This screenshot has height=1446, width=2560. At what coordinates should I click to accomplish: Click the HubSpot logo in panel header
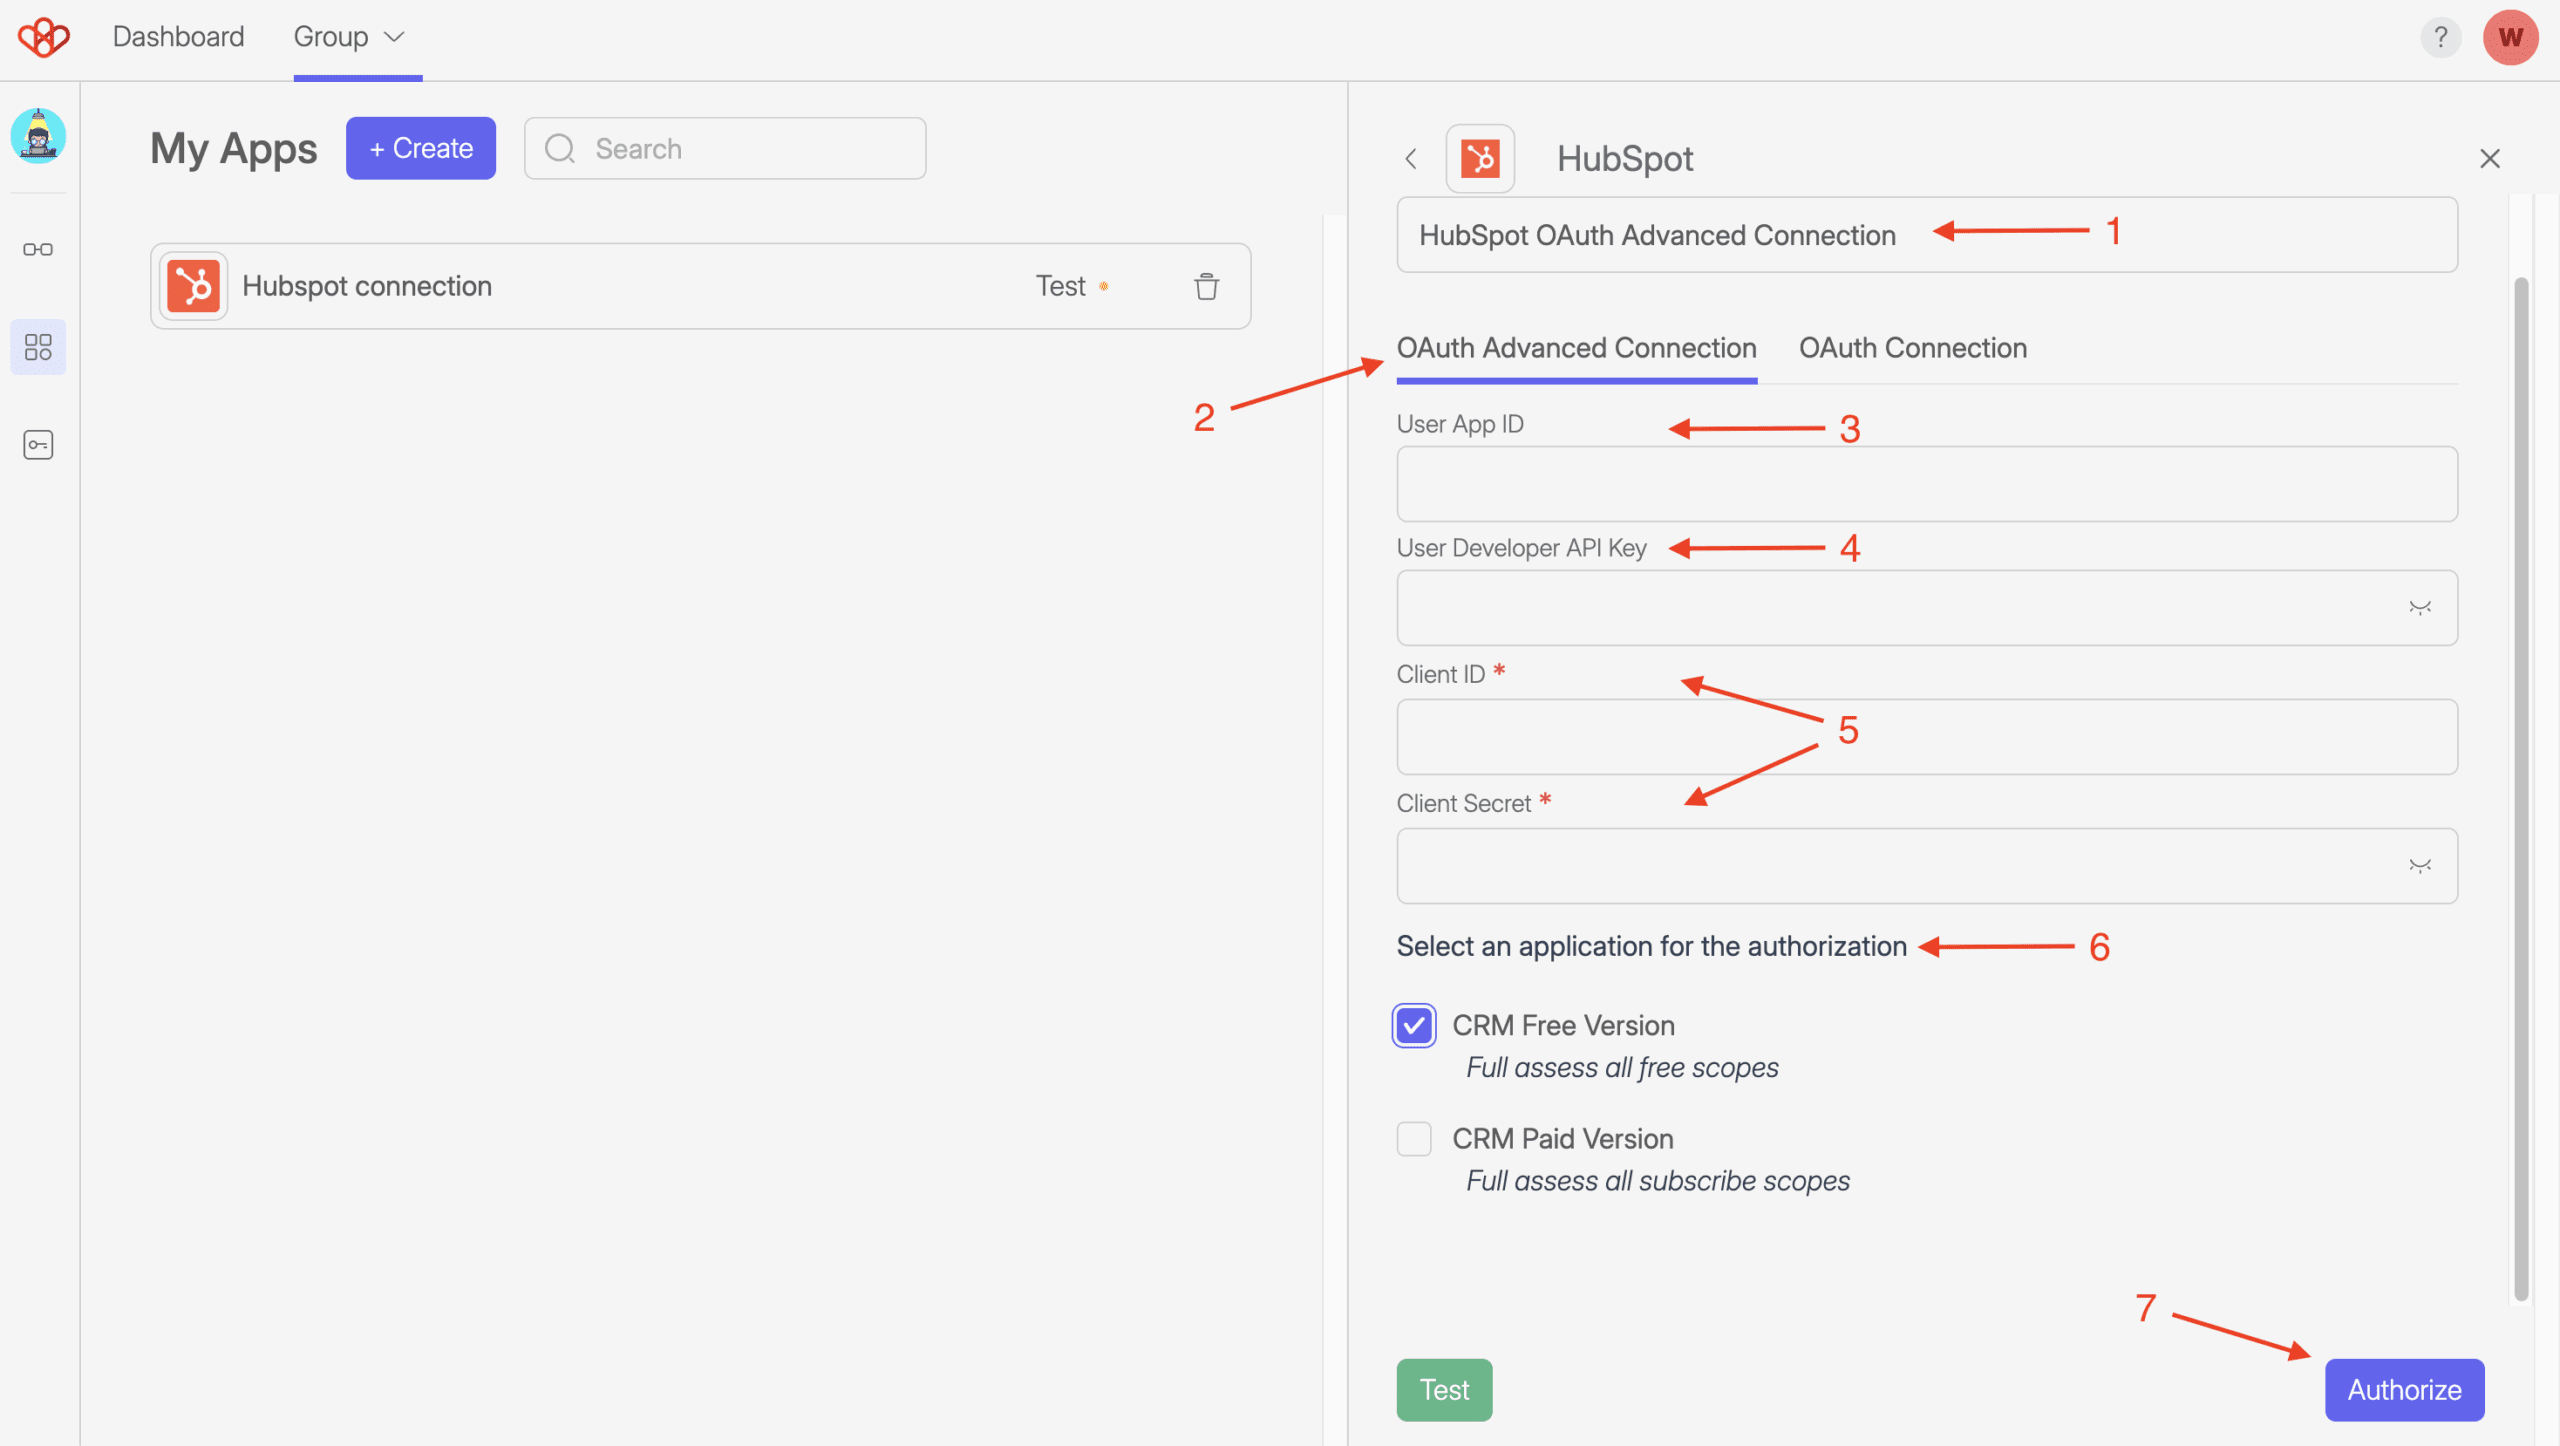point(1480,158)
